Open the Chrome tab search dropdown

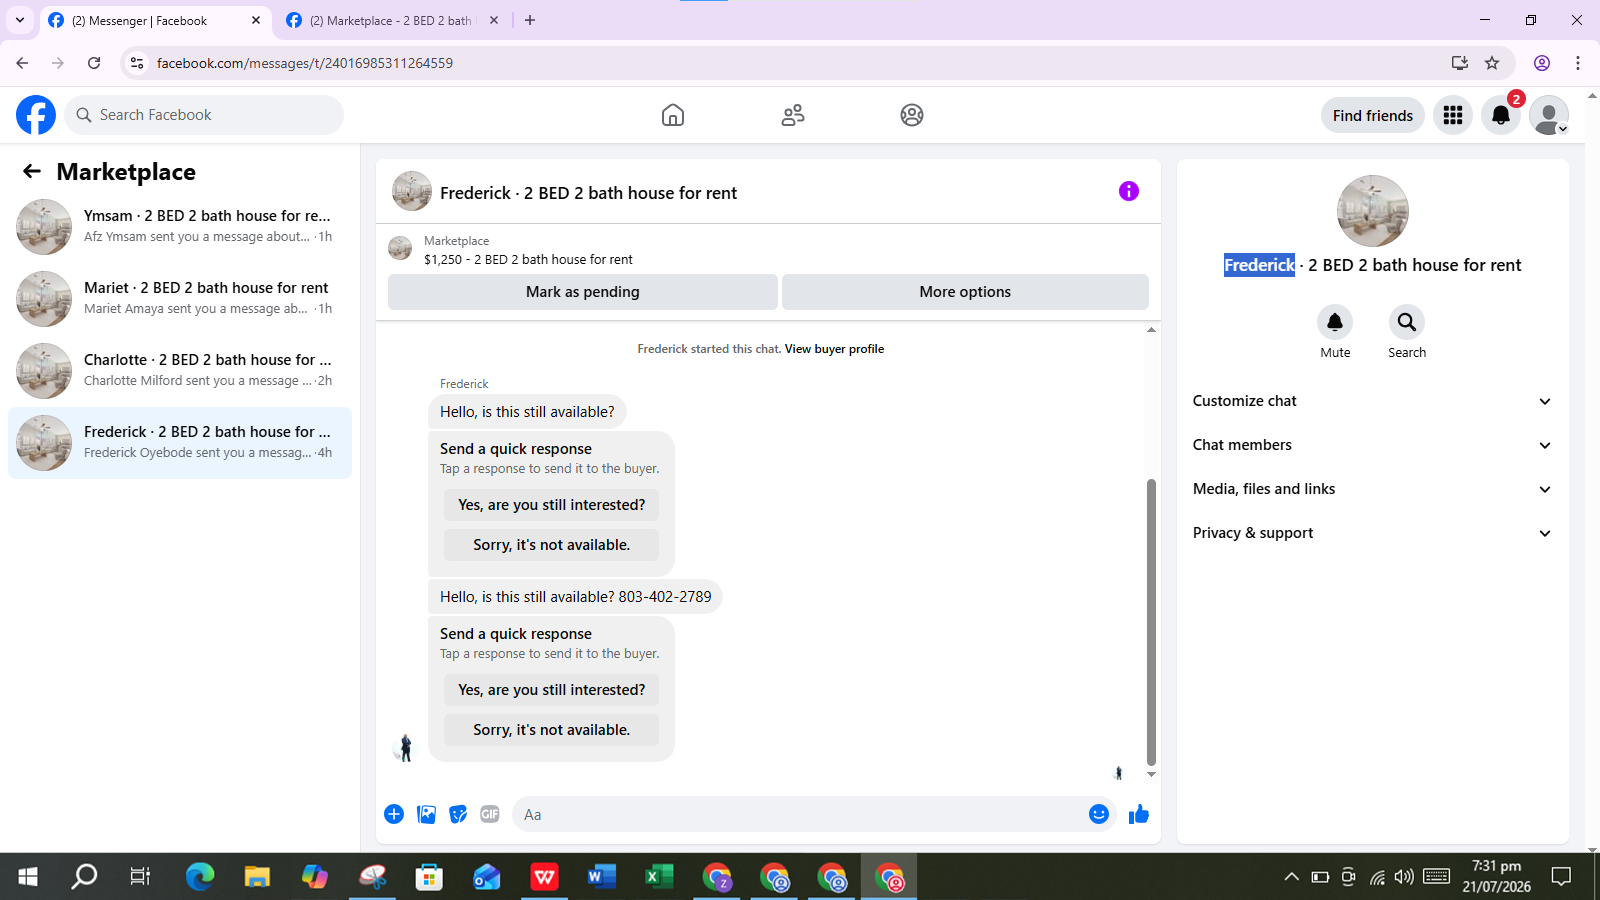(20, 20)
